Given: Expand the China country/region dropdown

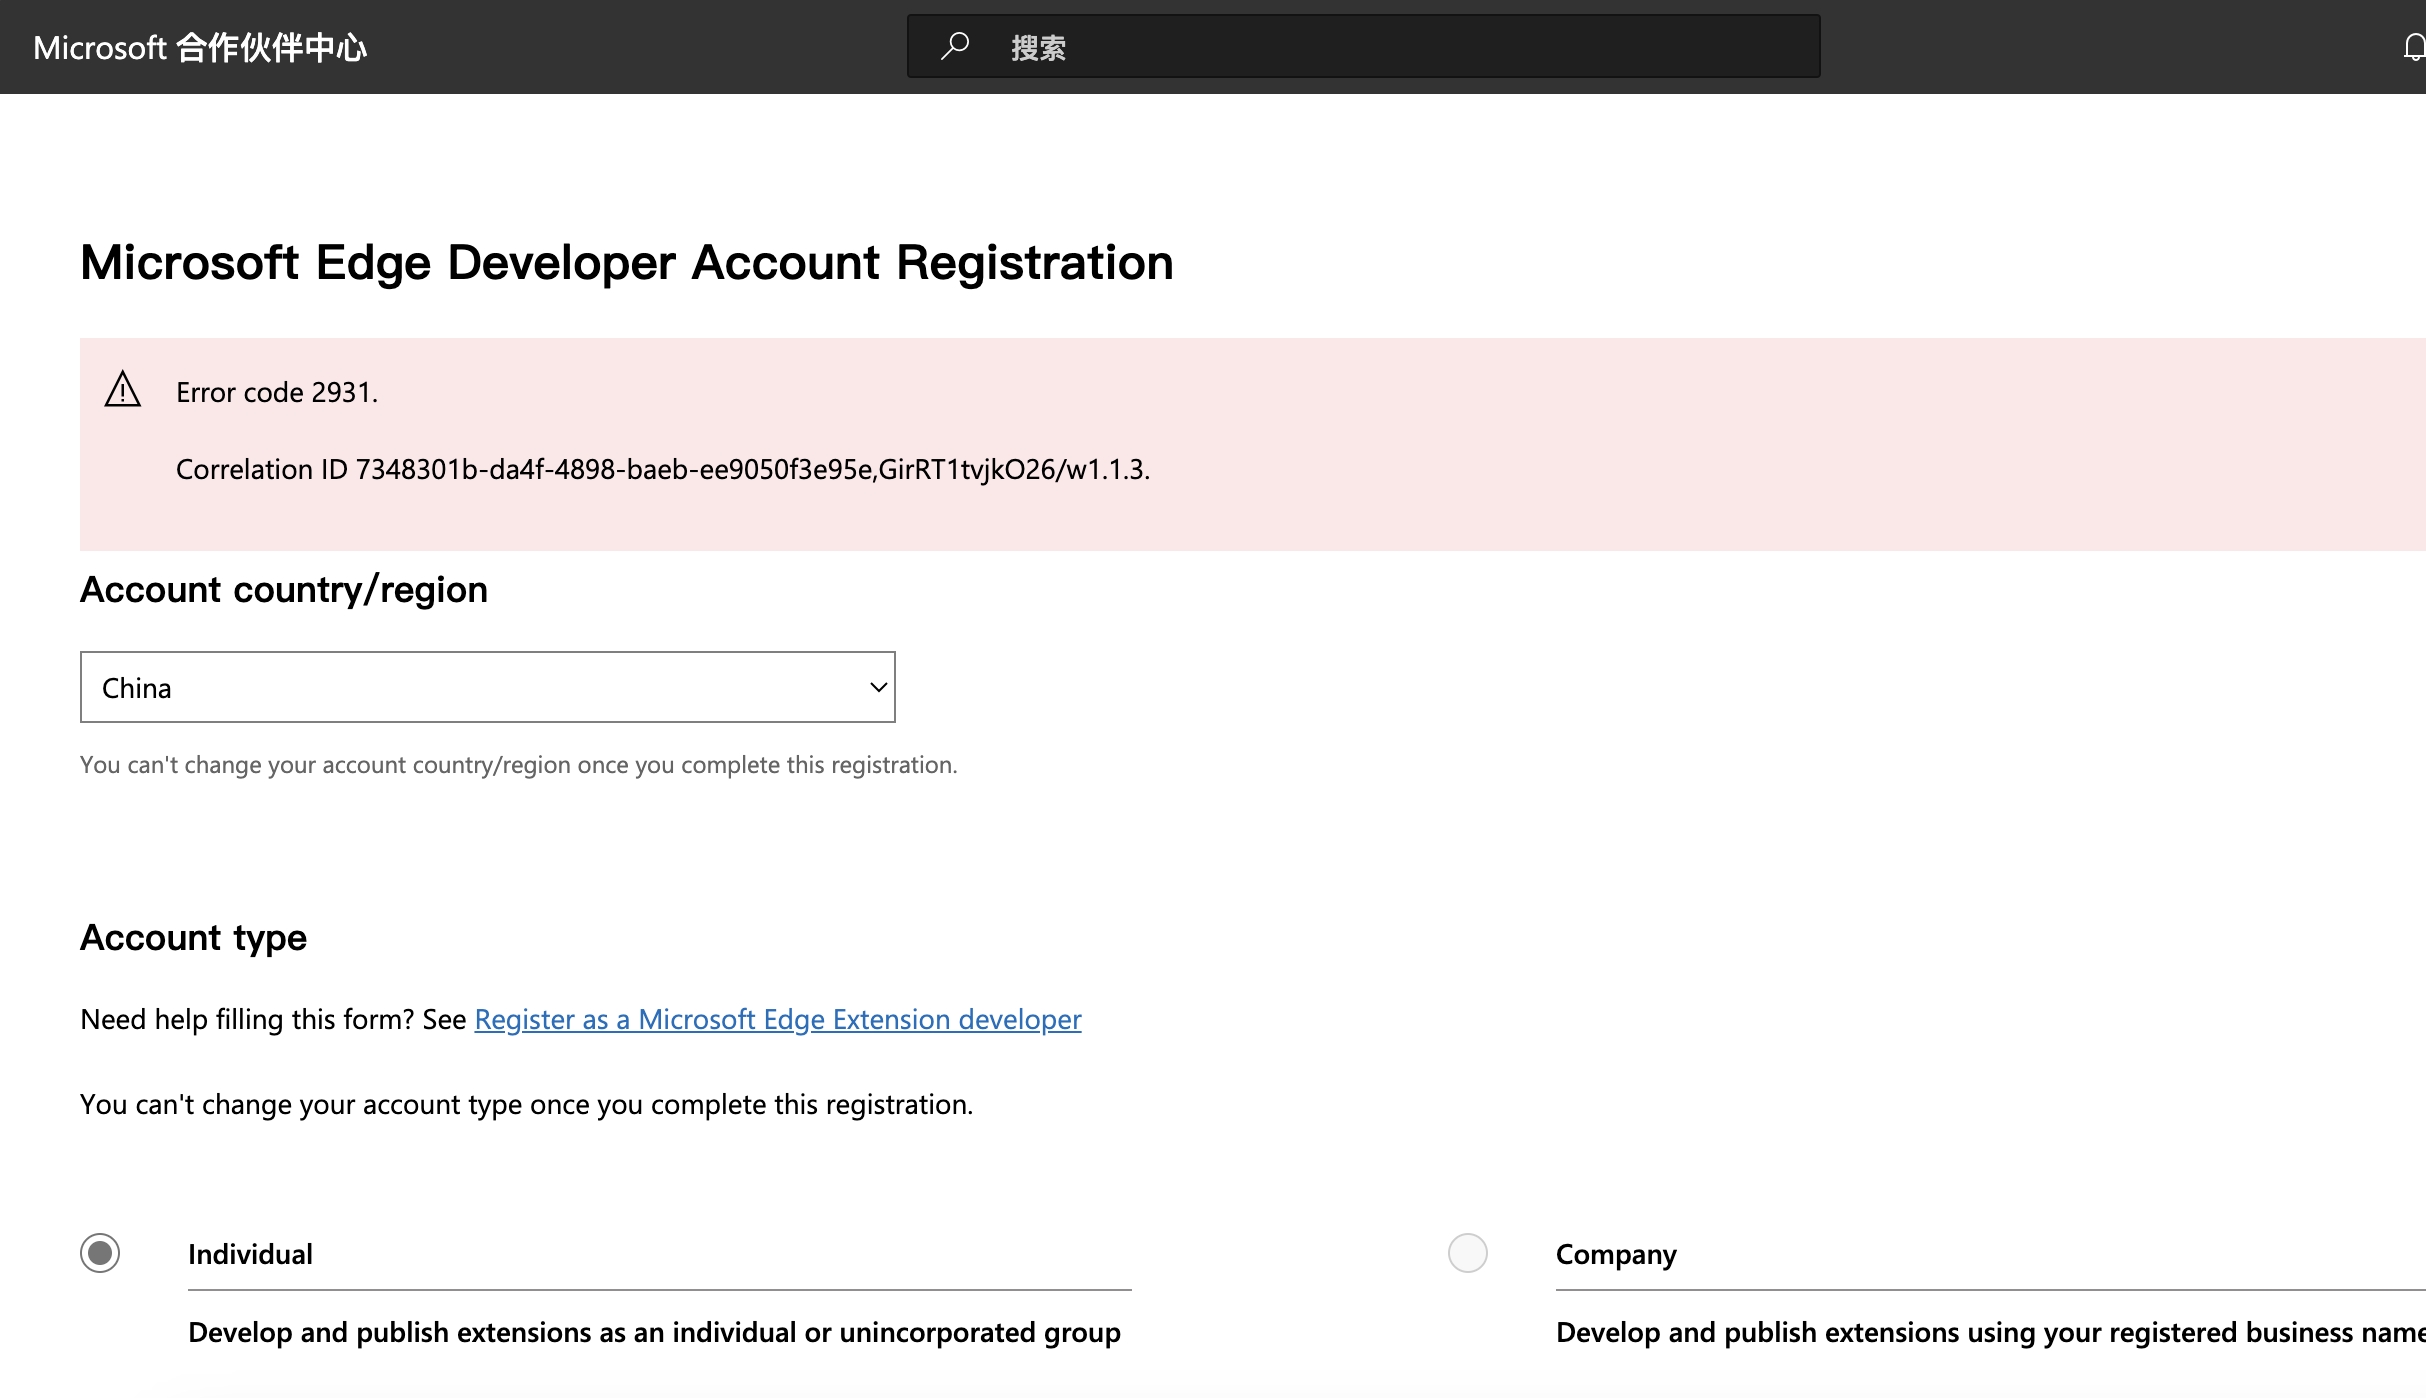Looking at the screenshot, I should pyautogui.click(x=488, y=687).
